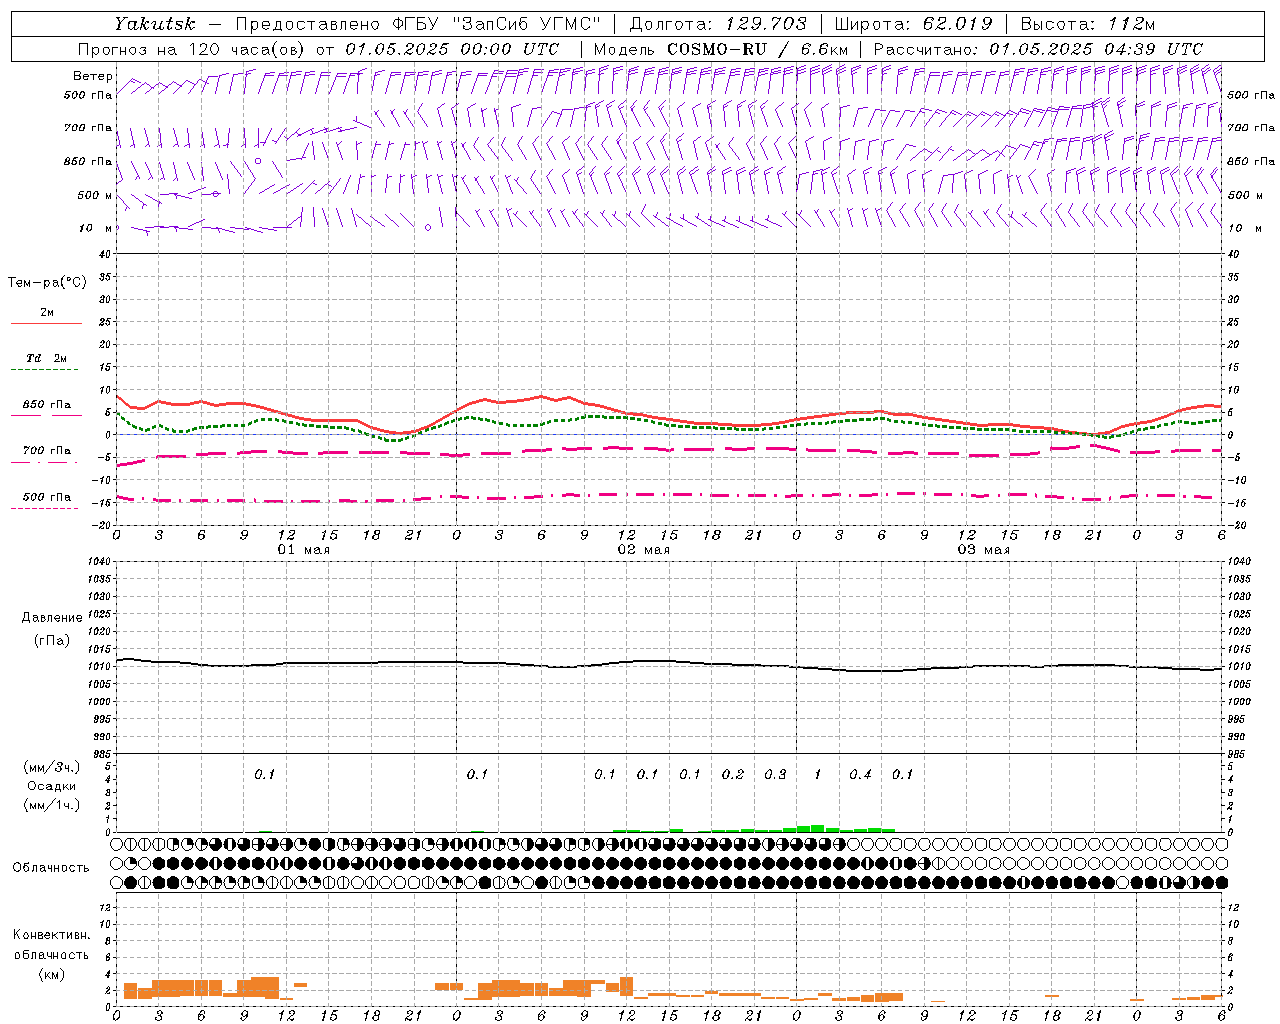Click the '(км)' unit under convective cloudiness
The image size is (1280, 1024).
51,974
